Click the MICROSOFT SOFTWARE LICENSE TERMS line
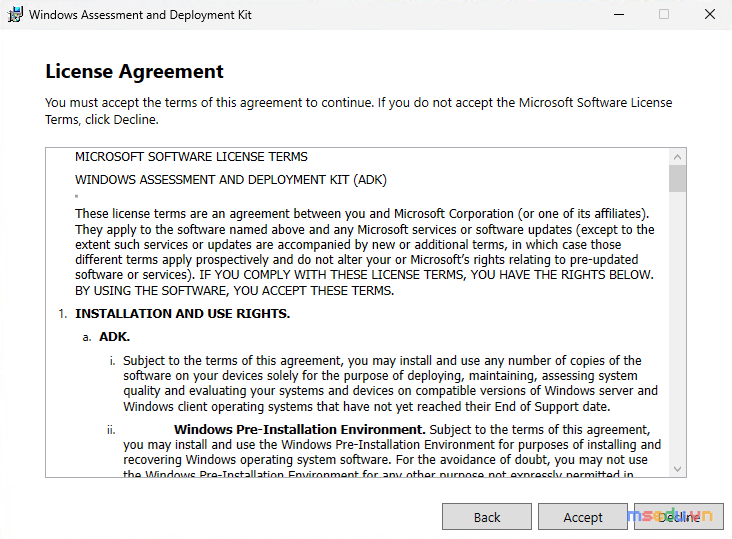The image size is (732, 539). [x=191, y=157]
